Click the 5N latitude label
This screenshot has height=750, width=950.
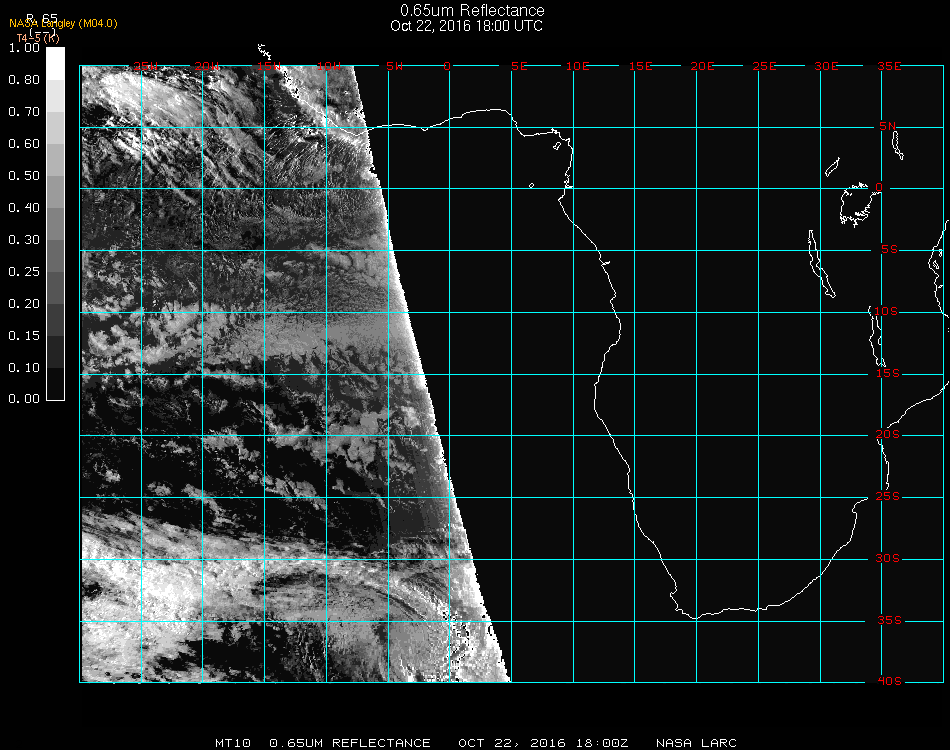[888, 126]
